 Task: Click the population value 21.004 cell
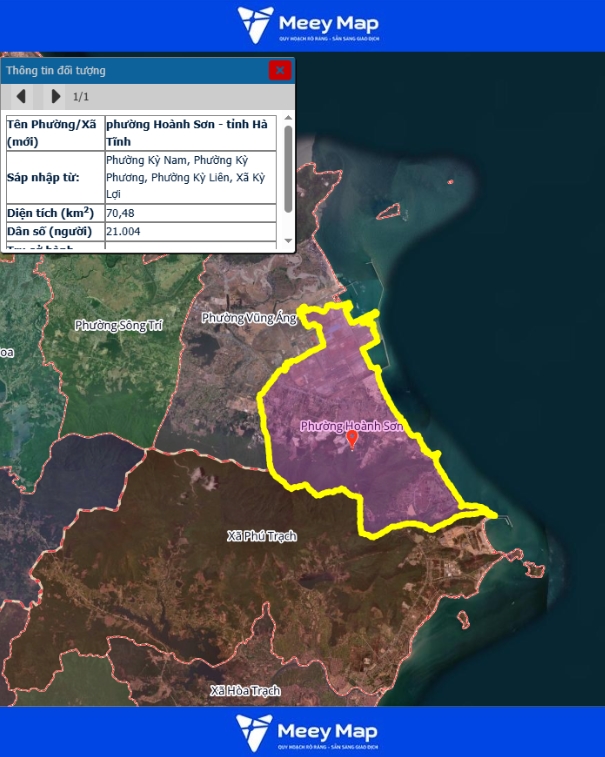click(190, 231)
